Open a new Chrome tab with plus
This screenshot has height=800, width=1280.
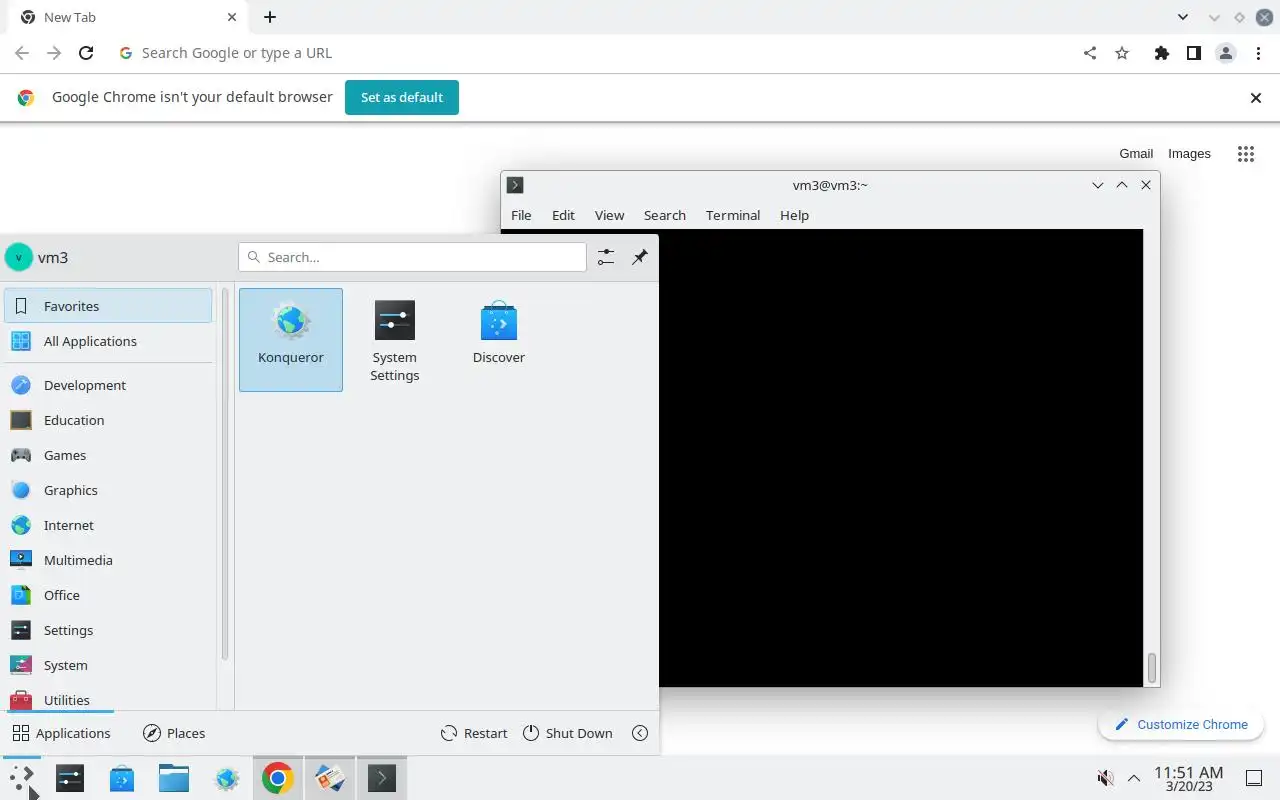point(270,17)
